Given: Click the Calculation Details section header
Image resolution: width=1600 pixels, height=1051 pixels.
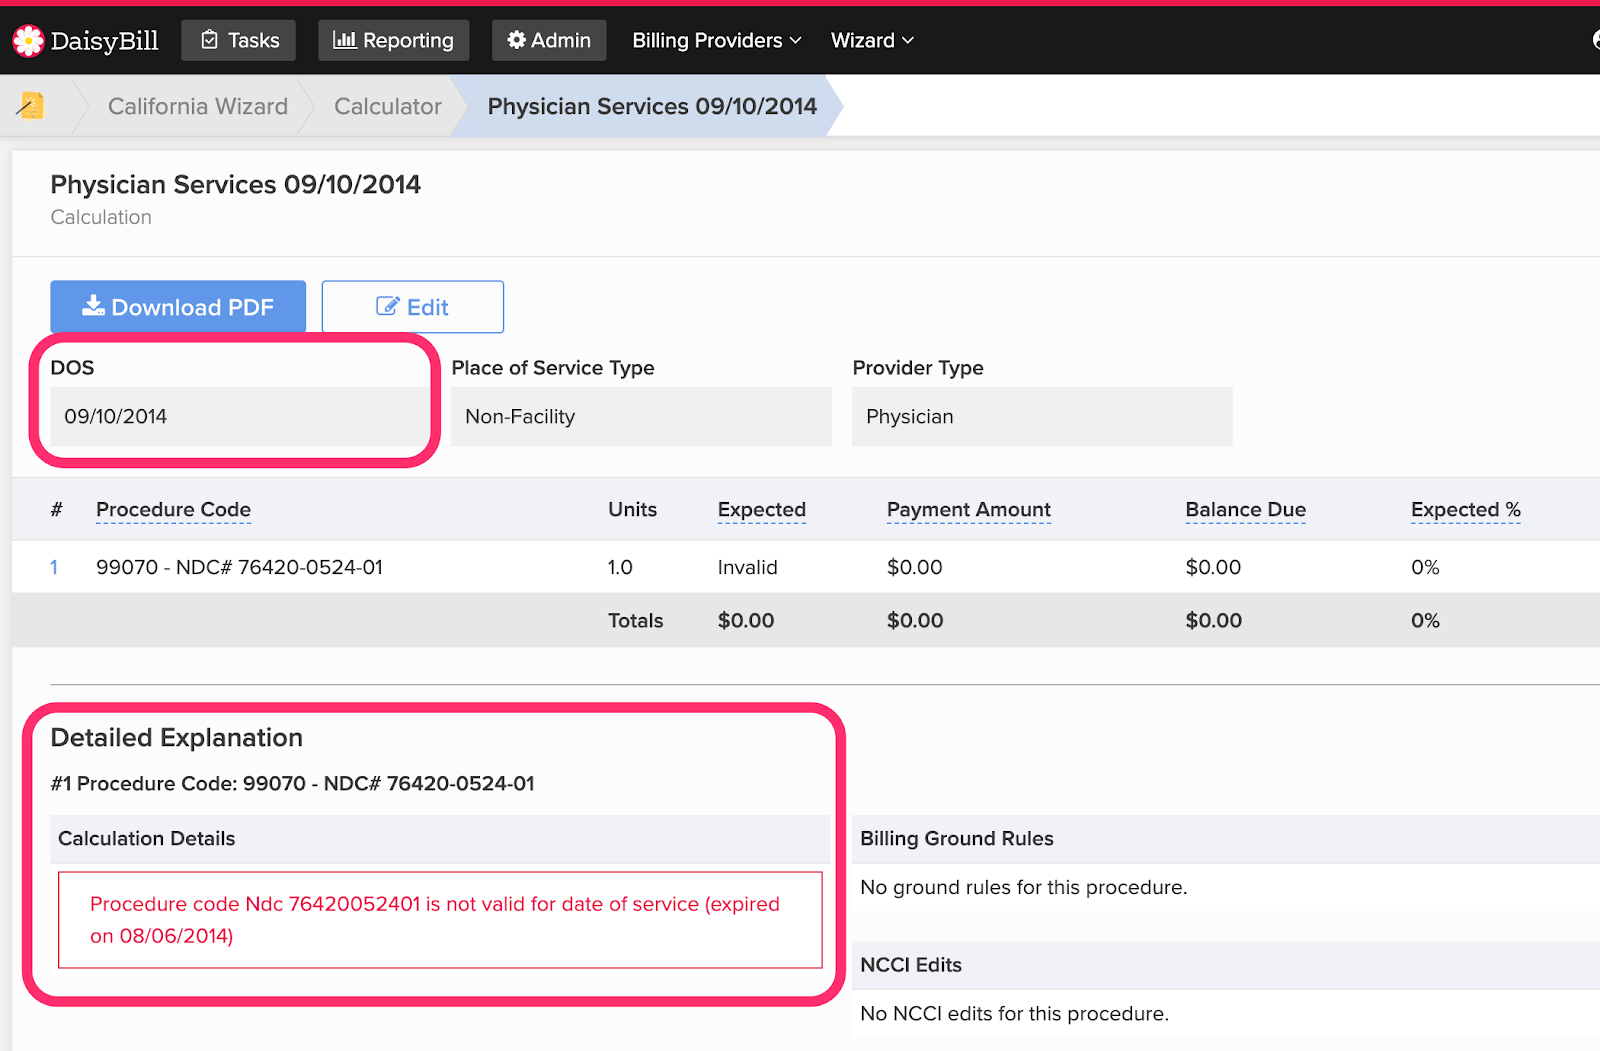Looking at the screenshot, I should pyautogui.click(x=440, y=839).
